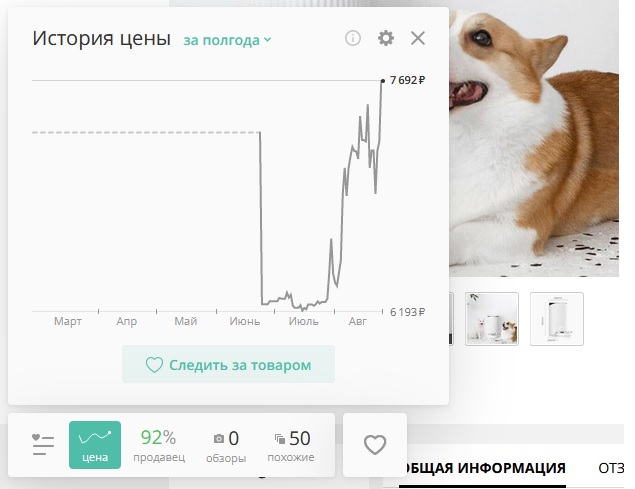The width and height of the screenshot is (635, 489).
Task: Click the main corgi product photo
Action: coord(534,142)
